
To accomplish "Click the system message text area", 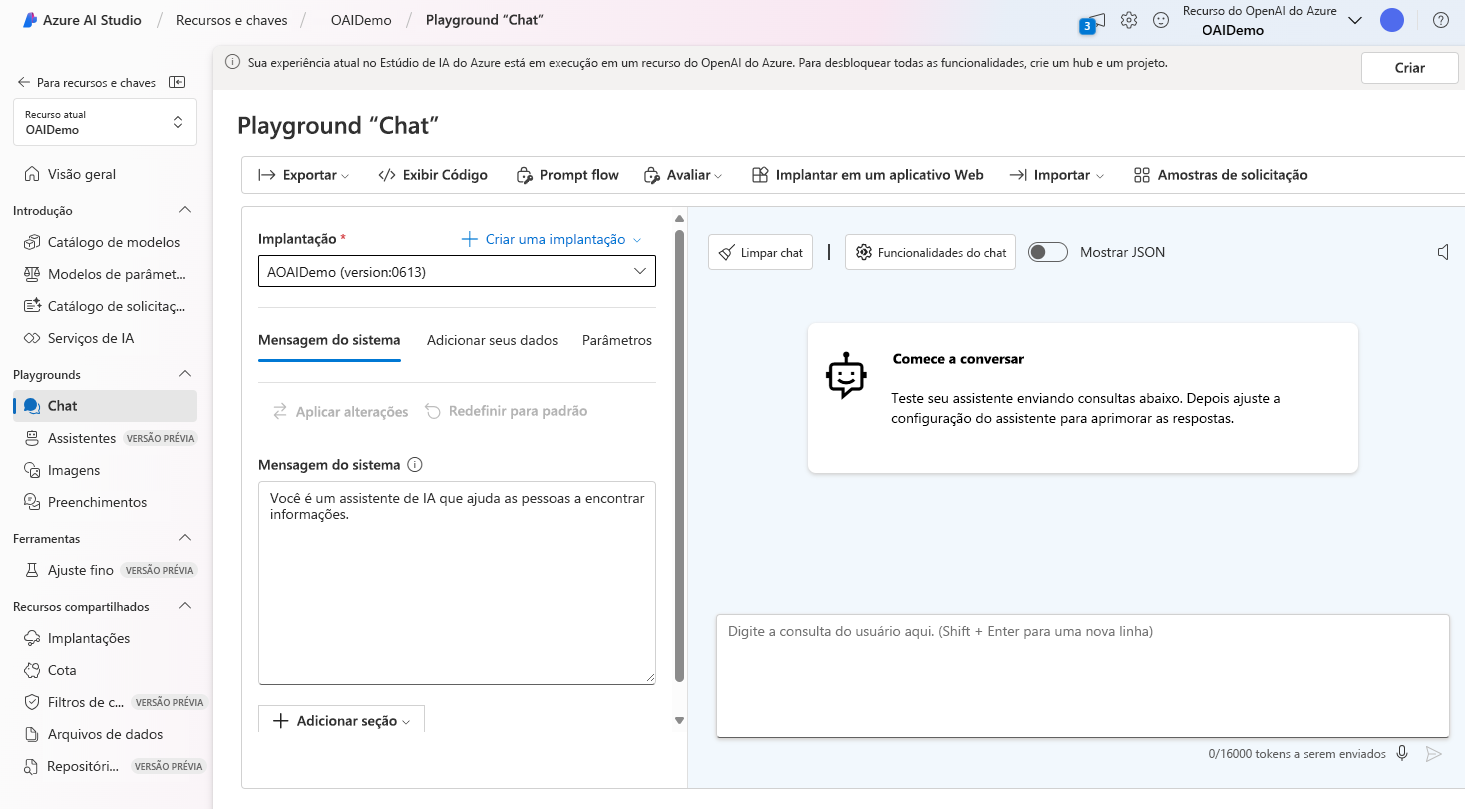I will click(457, 583).
